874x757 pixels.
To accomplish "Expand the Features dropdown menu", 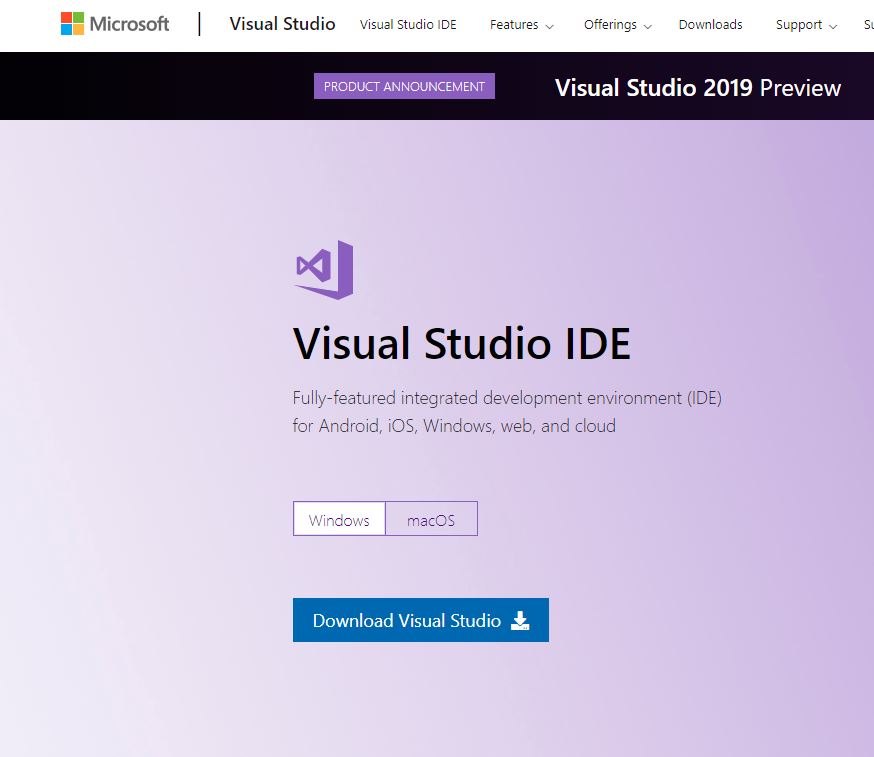I will point(522,25).
